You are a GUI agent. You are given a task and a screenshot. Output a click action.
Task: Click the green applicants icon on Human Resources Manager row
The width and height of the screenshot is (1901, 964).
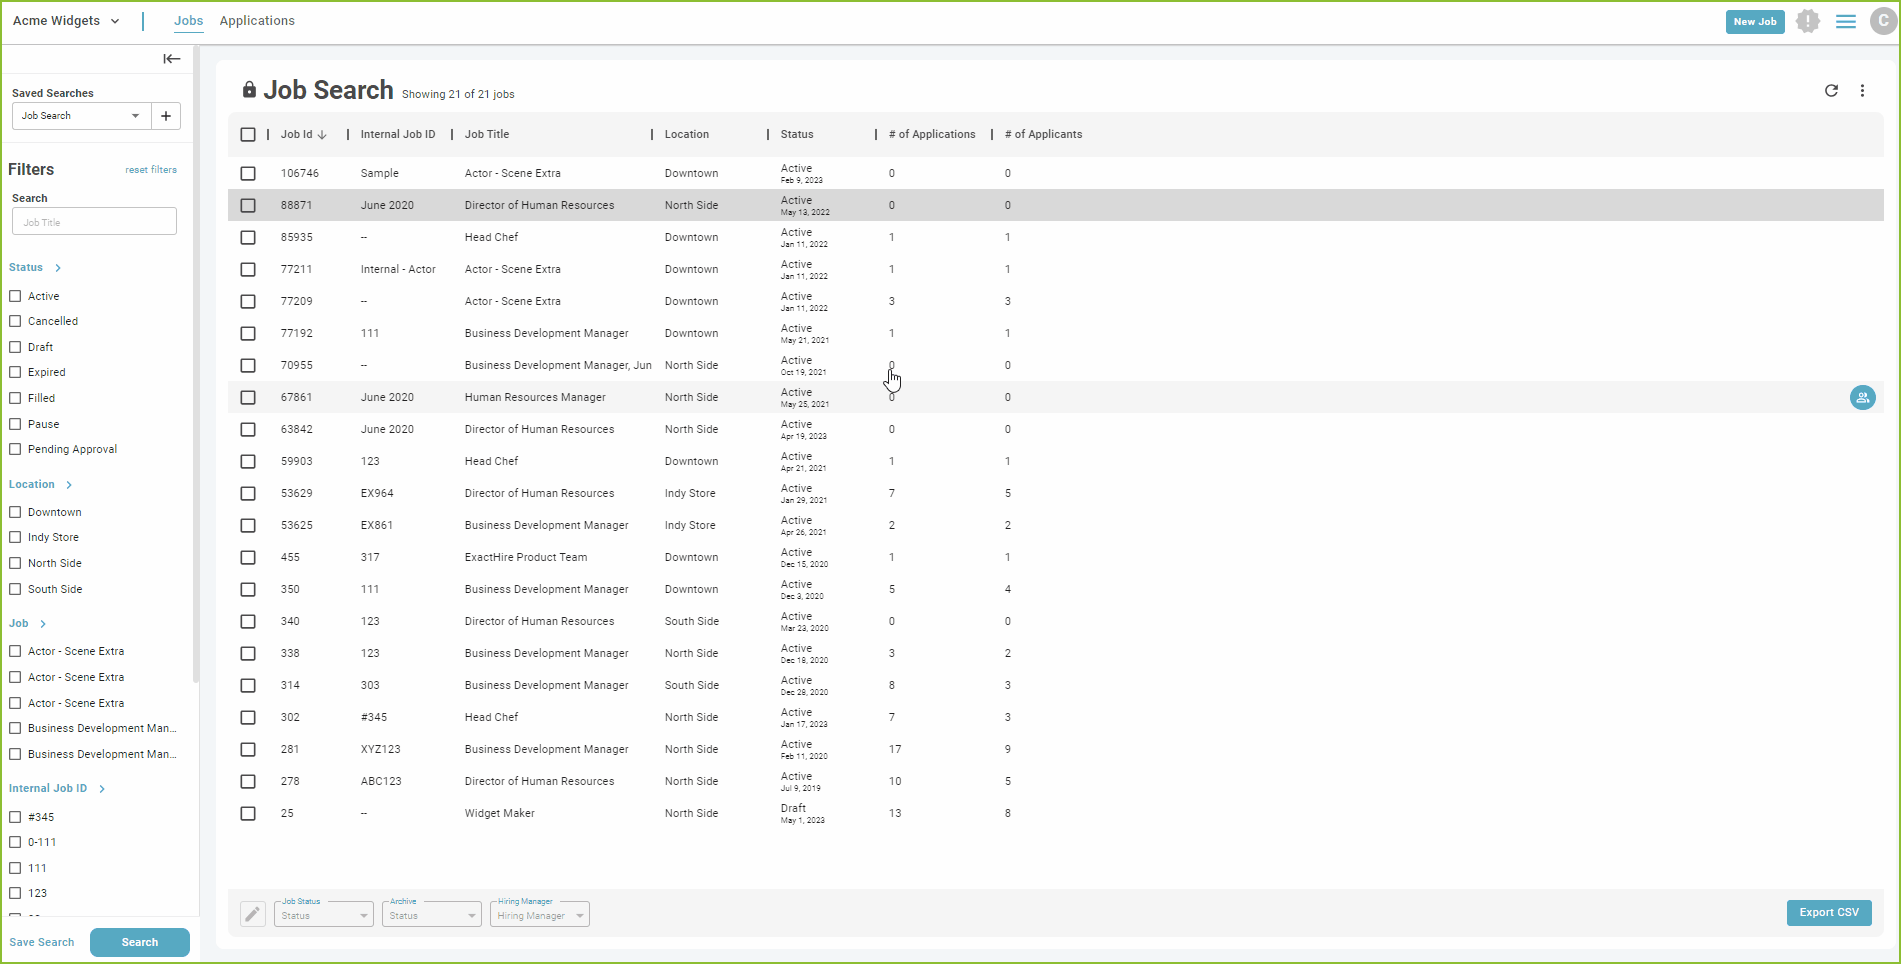[x=1863, y=397]
